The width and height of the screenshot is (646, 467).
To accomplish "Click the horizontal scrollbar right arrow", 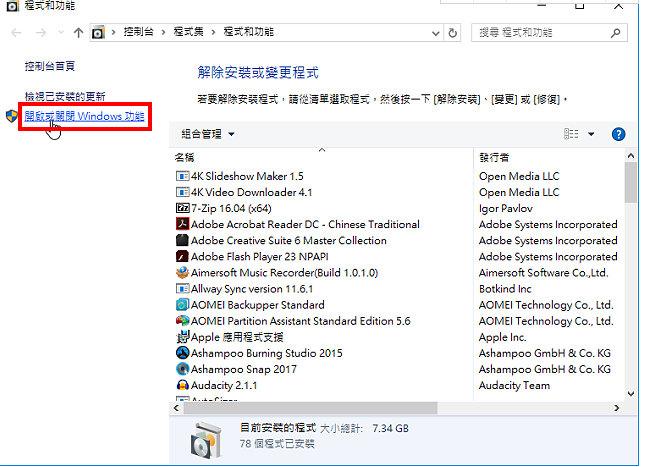I will [617, 408].
